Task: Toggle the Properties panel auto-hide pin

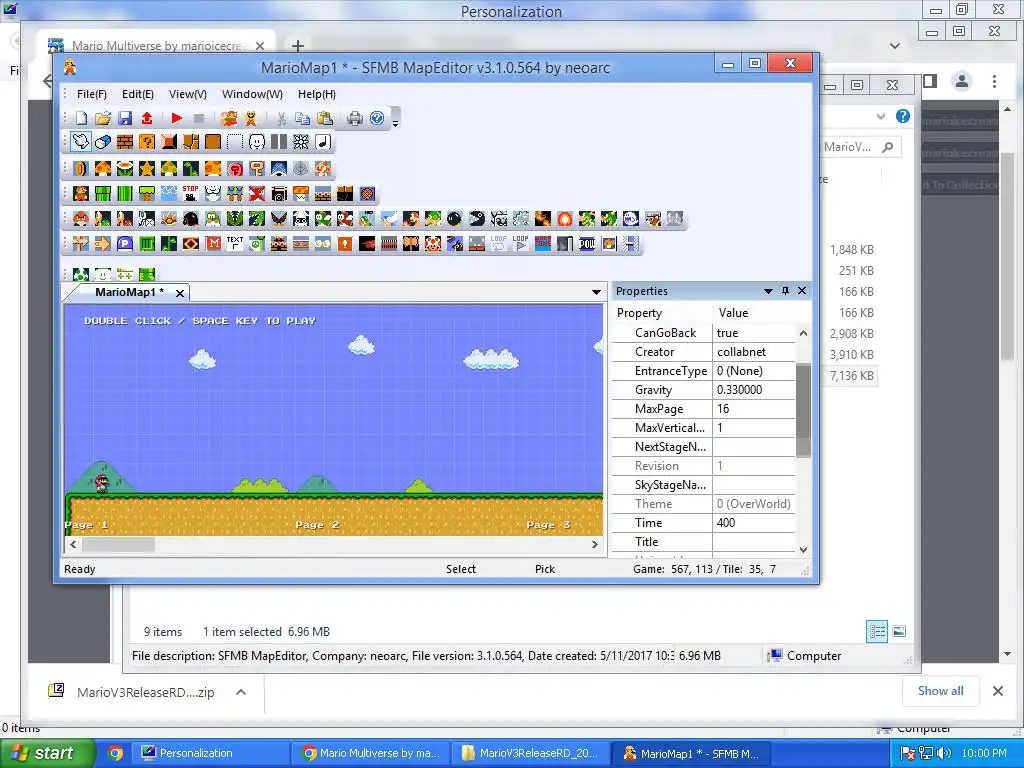Action: click(786, 291)
